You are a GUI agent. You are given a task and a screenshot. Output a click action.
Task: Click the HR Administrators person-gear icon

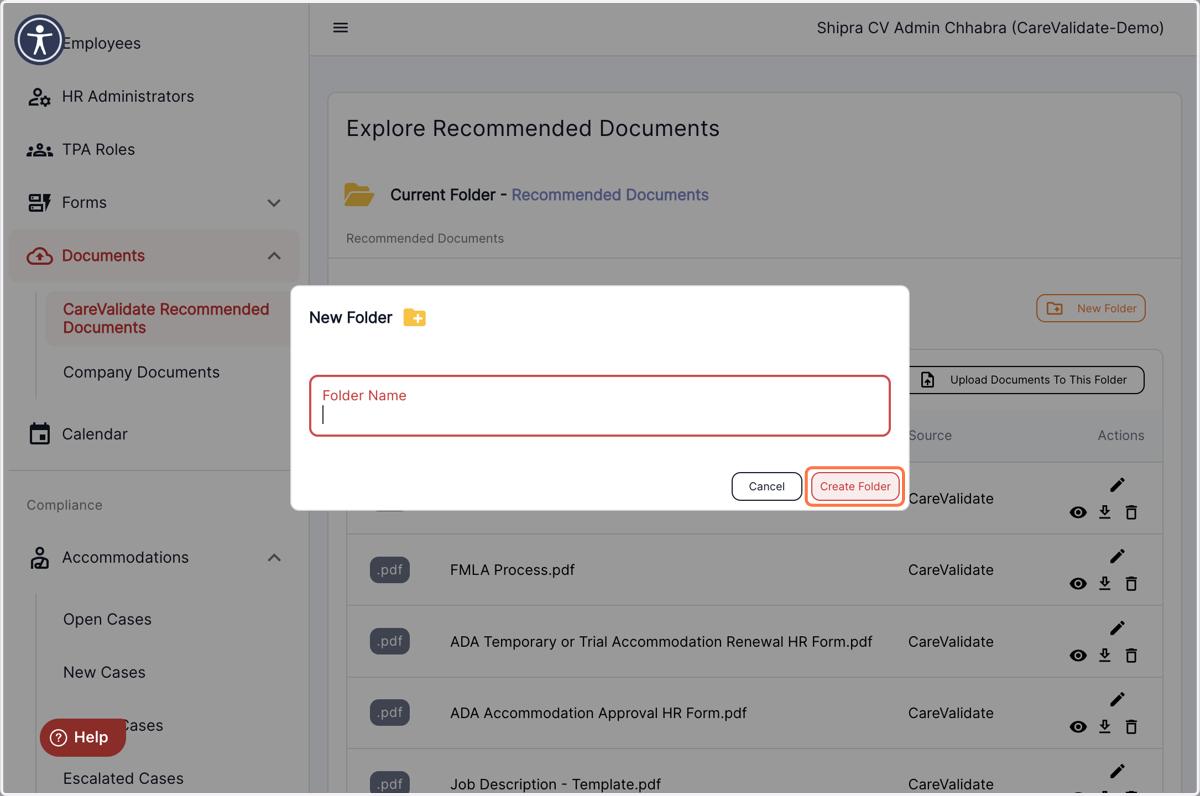39,97
